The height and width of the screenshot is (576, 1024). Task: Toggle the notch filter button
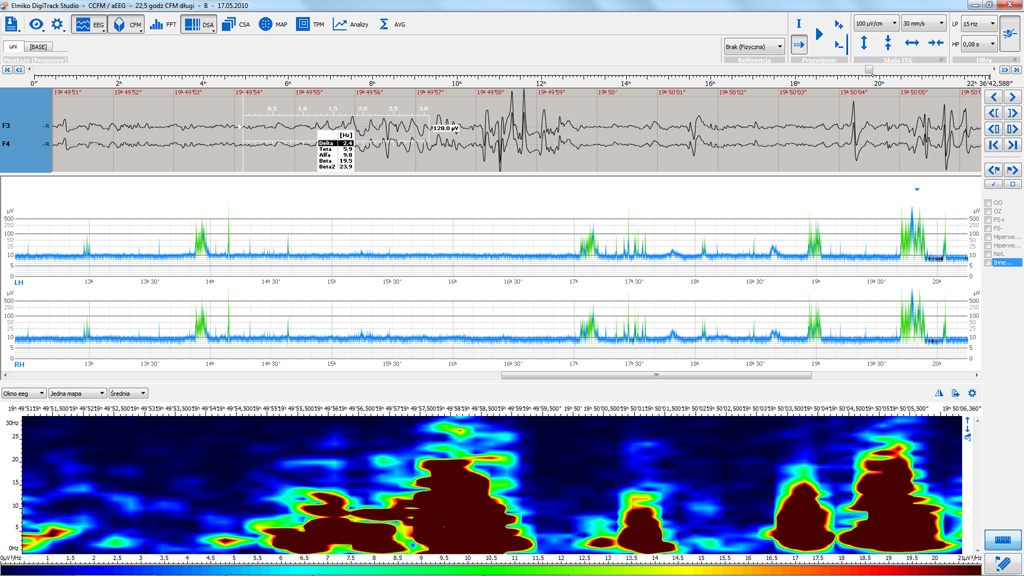[1010, 33]
